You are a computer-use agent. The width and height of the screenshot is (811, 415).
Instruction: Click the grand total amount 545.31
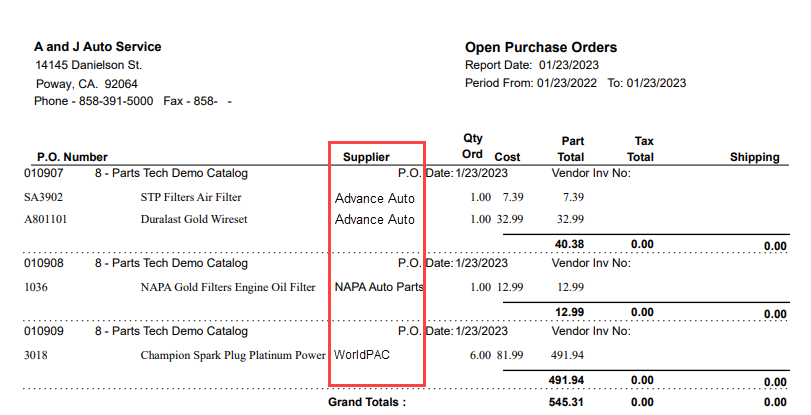click(566, 402)
